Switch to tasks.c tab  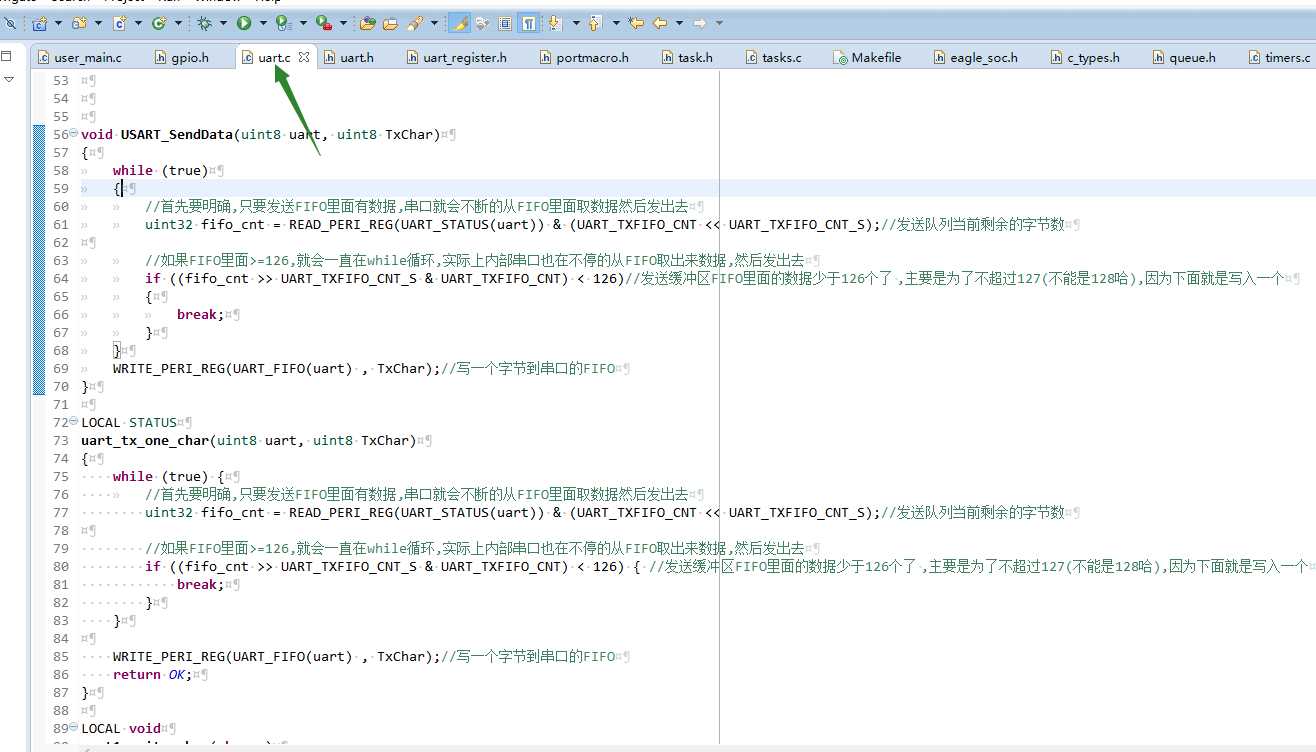(773, 58)
